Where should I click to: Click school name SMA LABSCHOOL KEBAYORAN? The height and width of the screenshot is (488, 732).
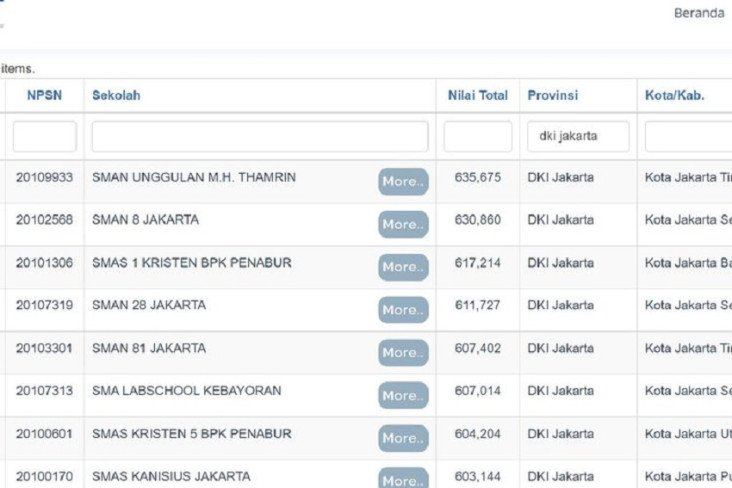[x=187, y=391]
